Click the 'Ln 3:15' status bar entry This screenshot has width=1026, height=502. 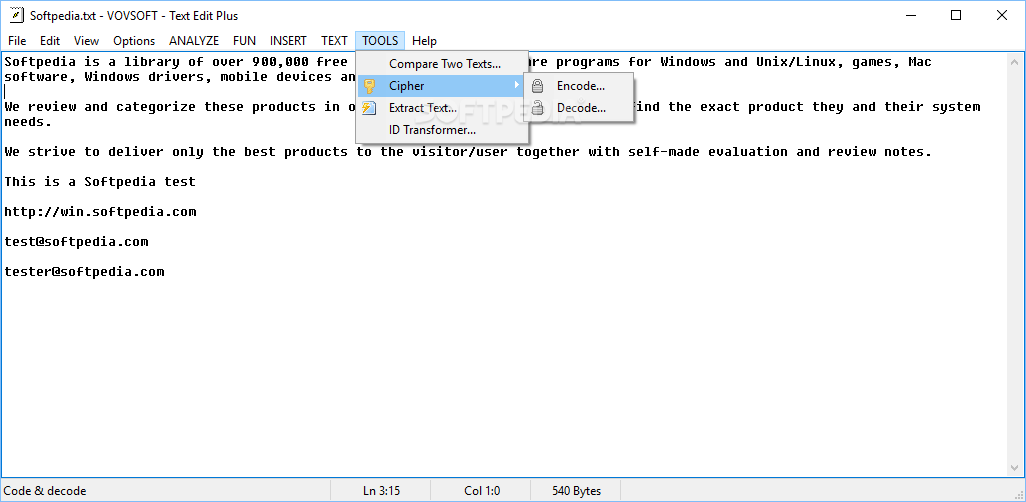[x=381, y=491]
